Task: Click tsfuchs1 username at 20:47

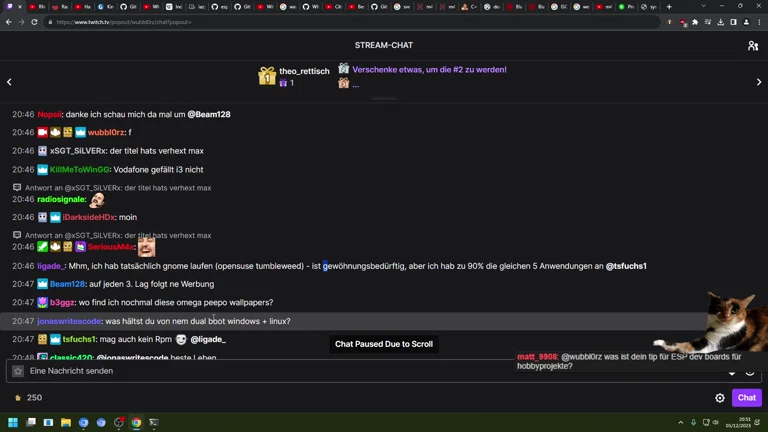Action: click(x=79, y=339)
